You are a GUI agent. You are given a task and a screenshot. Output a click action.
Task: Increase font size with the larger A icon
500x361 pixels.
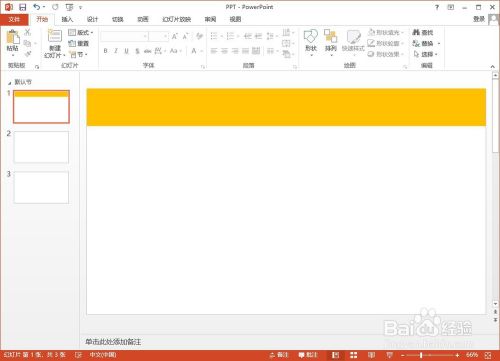pos(175,36)
